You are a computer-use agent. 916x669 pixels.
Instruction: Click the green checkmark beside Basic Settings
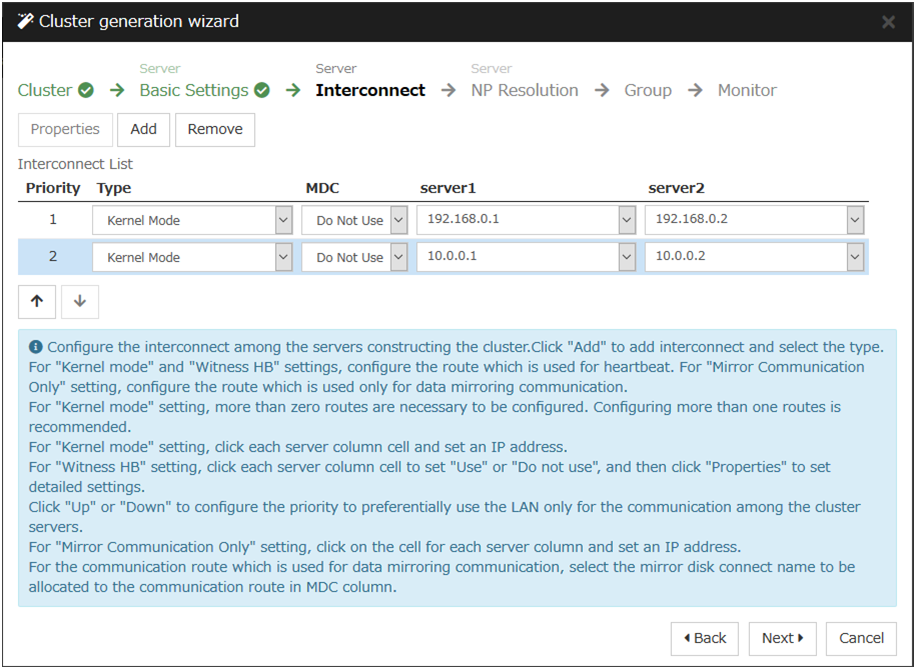pyautogui.click(x=262, y=91)
